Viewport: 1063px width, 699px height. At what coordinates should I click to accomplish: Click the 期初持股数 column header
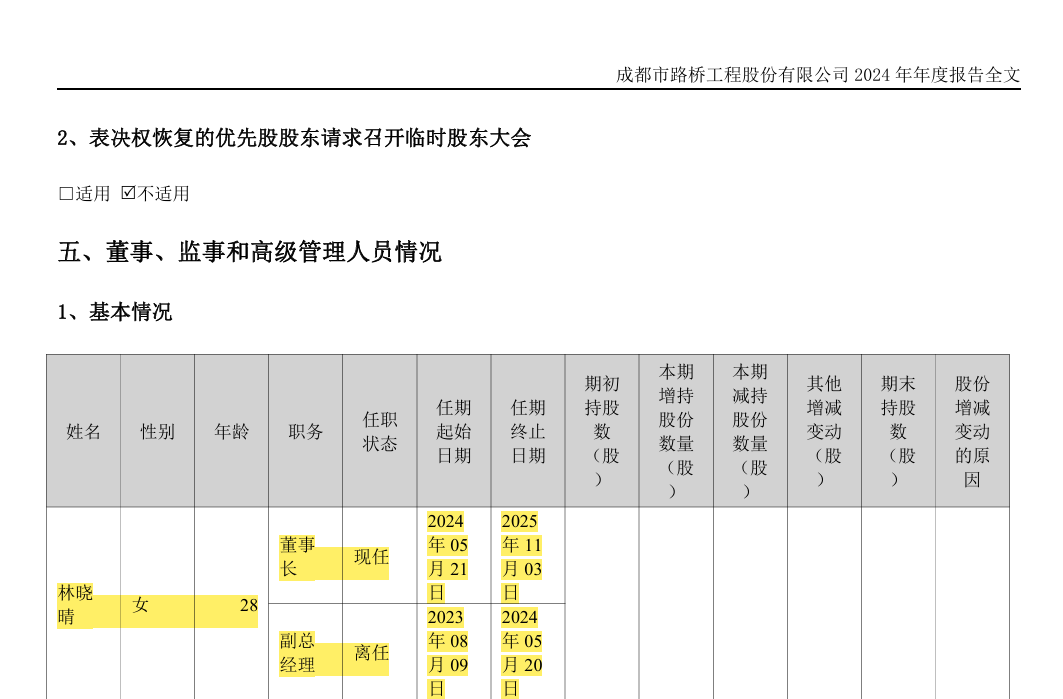tap(602, 432)
